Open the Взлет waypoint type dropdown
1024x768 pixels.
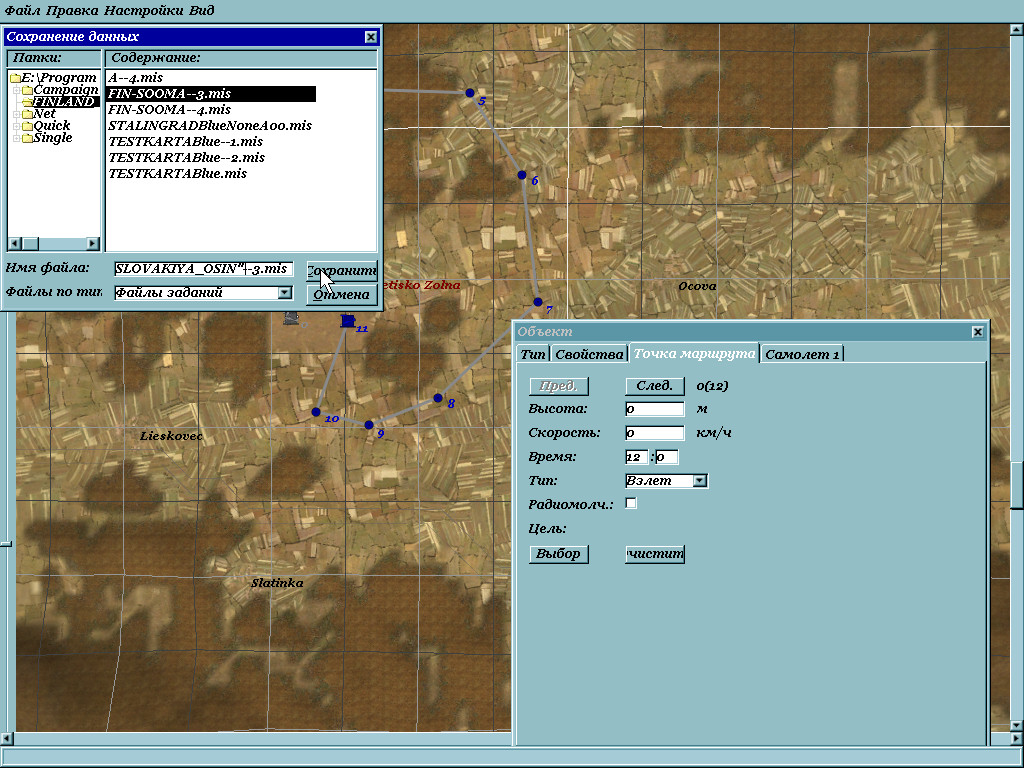point(699,481)
